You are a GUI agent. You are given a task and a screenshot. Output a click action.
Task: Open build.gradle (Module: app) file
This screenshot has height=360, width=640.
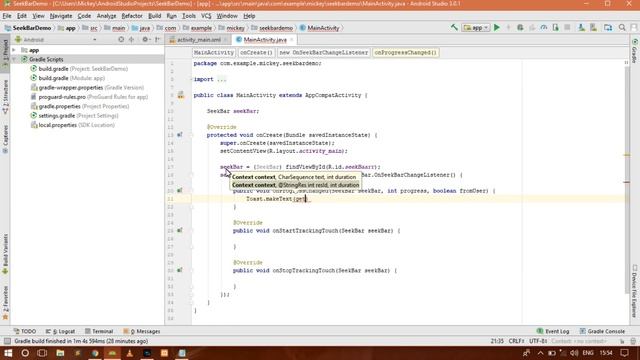[67, 78]
